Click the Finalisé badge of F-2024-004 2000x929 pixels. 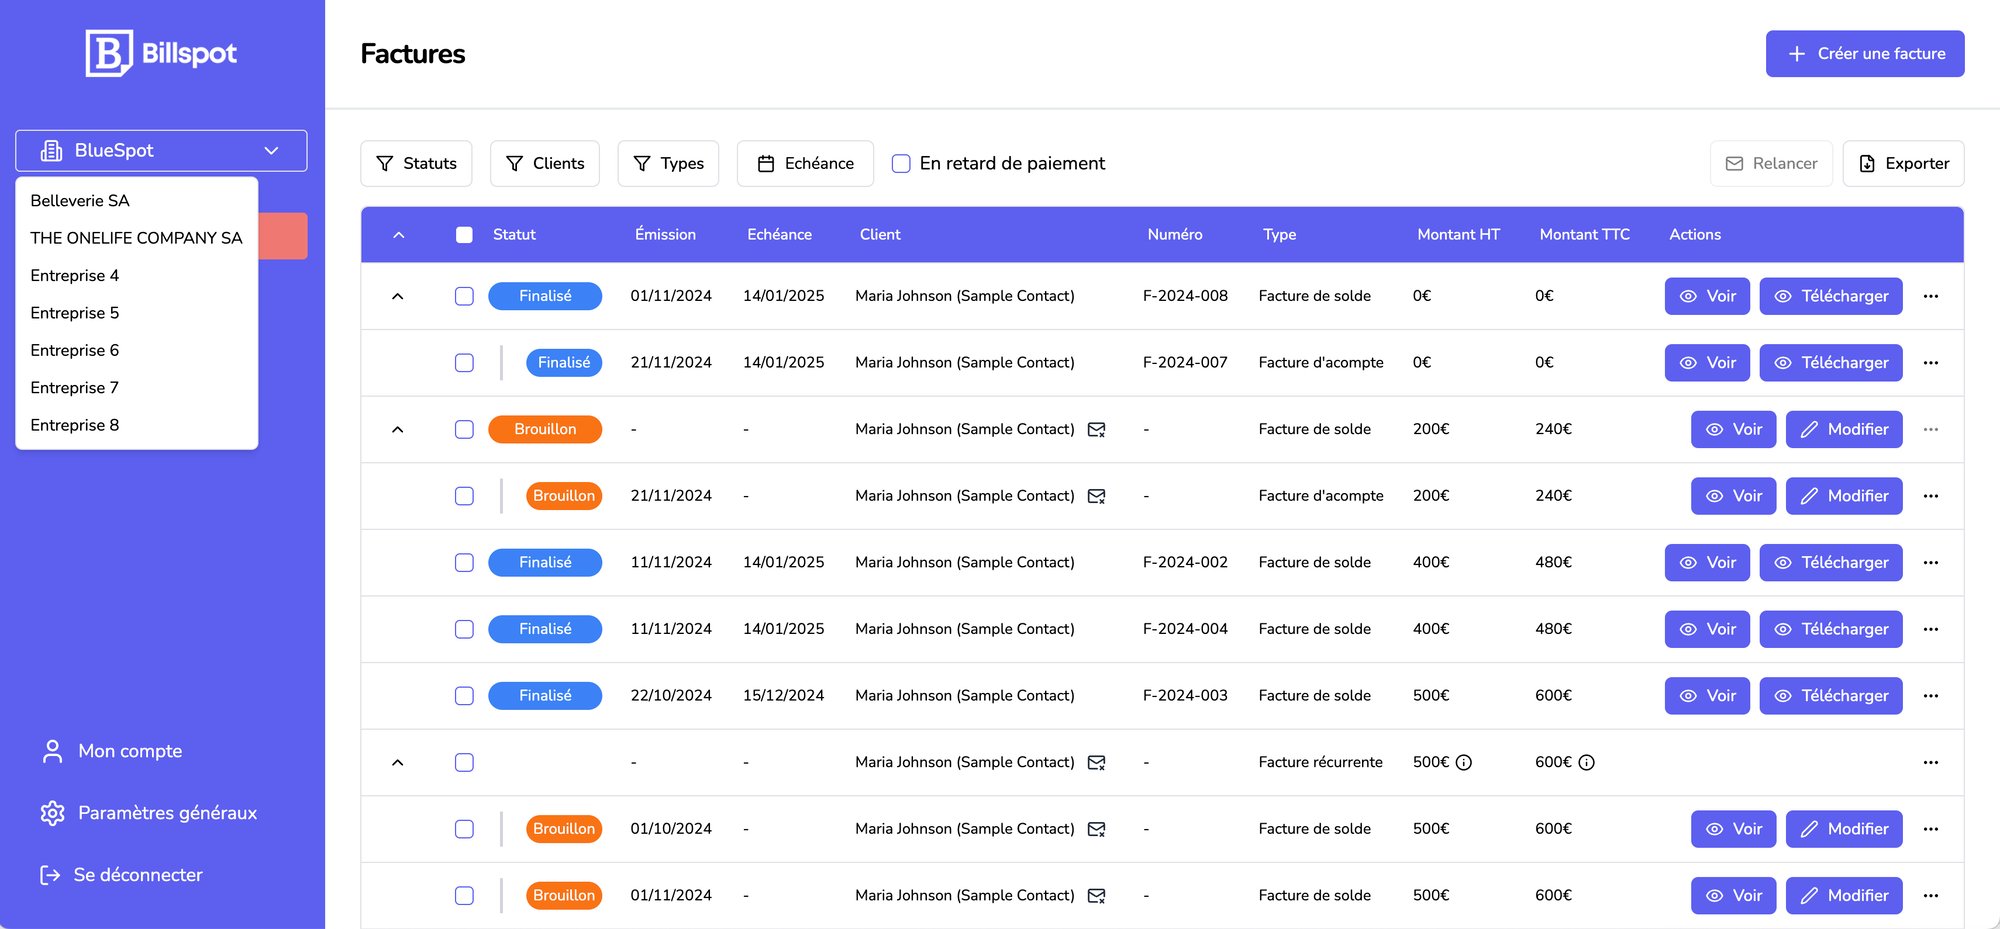(545, 629)
